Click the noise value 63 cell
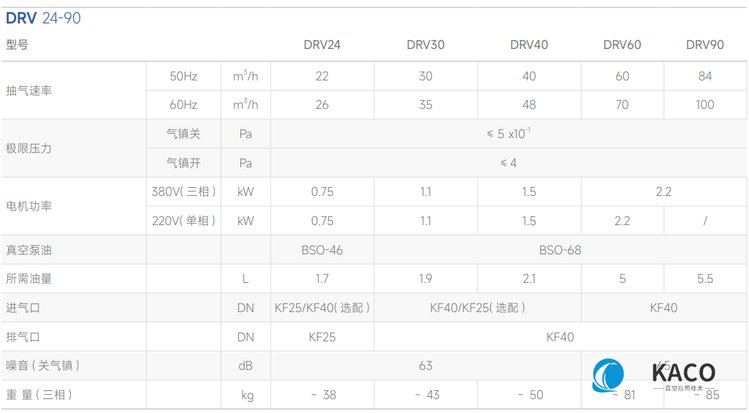The image size is (749, 413). click(425, 366)
